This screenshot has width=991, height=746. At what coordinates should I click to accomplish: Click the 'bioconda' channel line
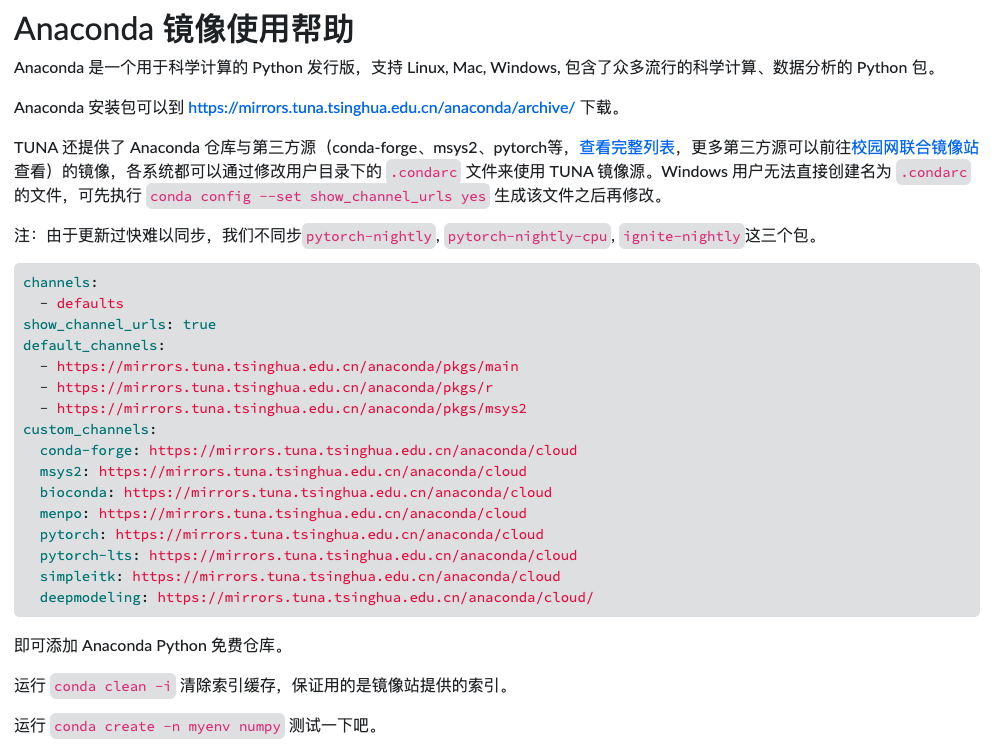tap(296, 492)
